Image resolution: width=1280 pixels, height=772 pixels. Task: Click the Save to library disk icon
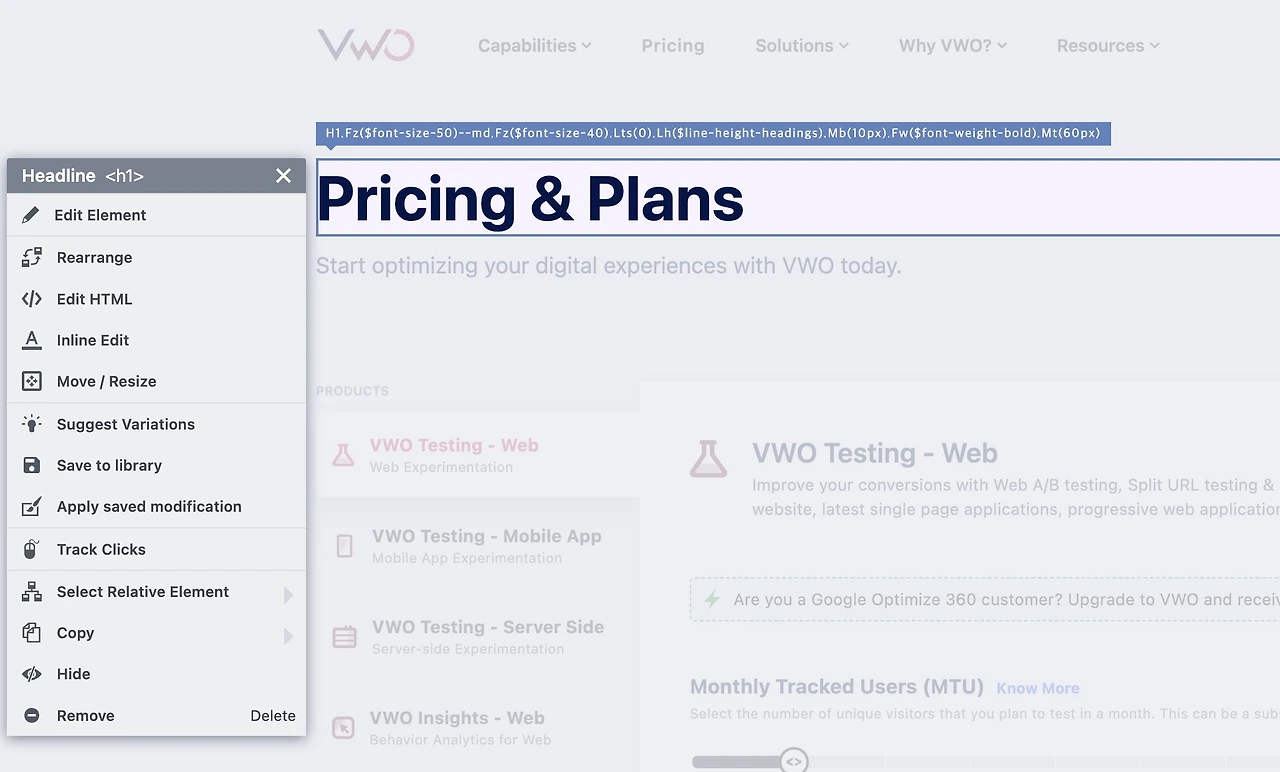click(32, 465)
